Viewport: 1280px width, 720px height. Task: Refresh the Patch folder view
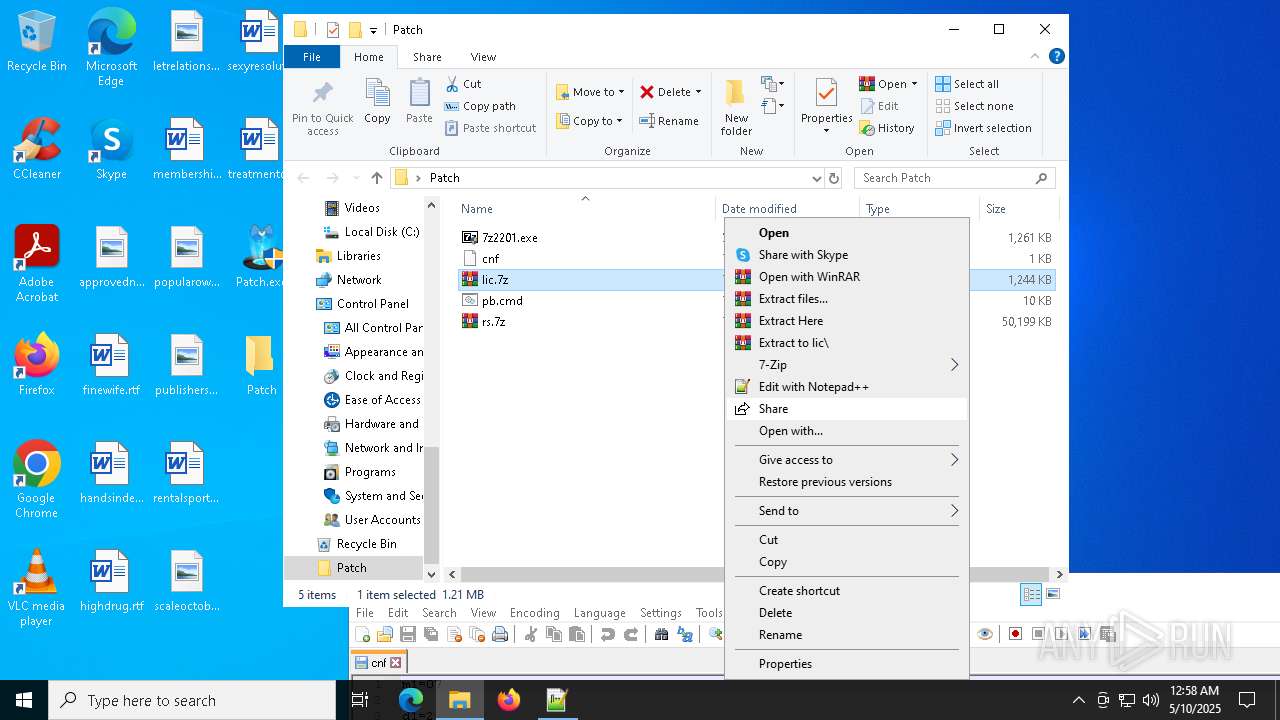coord(834,178)
